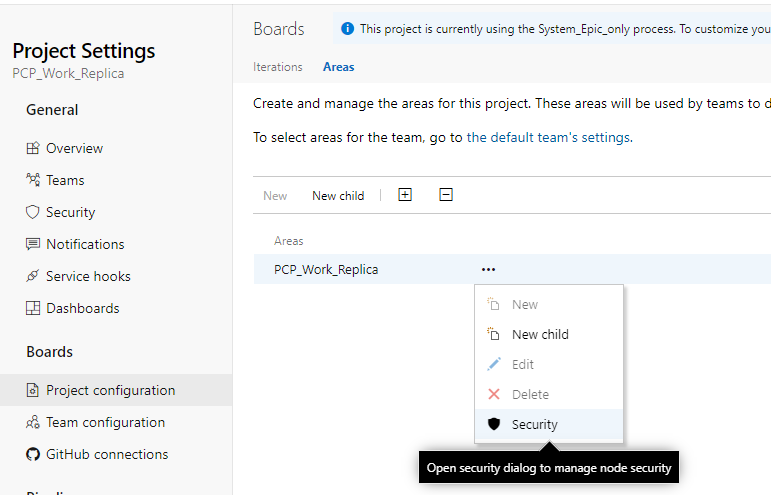
Task: Choose Edit in the context menu
Action: (549, 364)
